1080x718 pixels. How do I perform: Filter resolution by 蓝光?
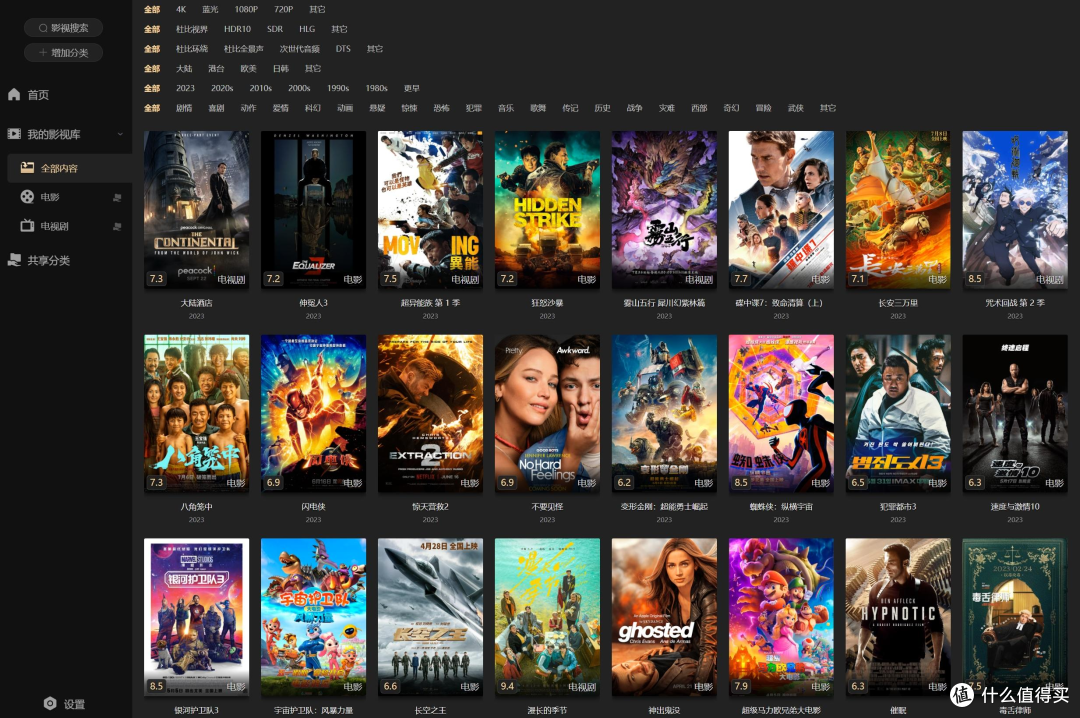coord(210,10)
